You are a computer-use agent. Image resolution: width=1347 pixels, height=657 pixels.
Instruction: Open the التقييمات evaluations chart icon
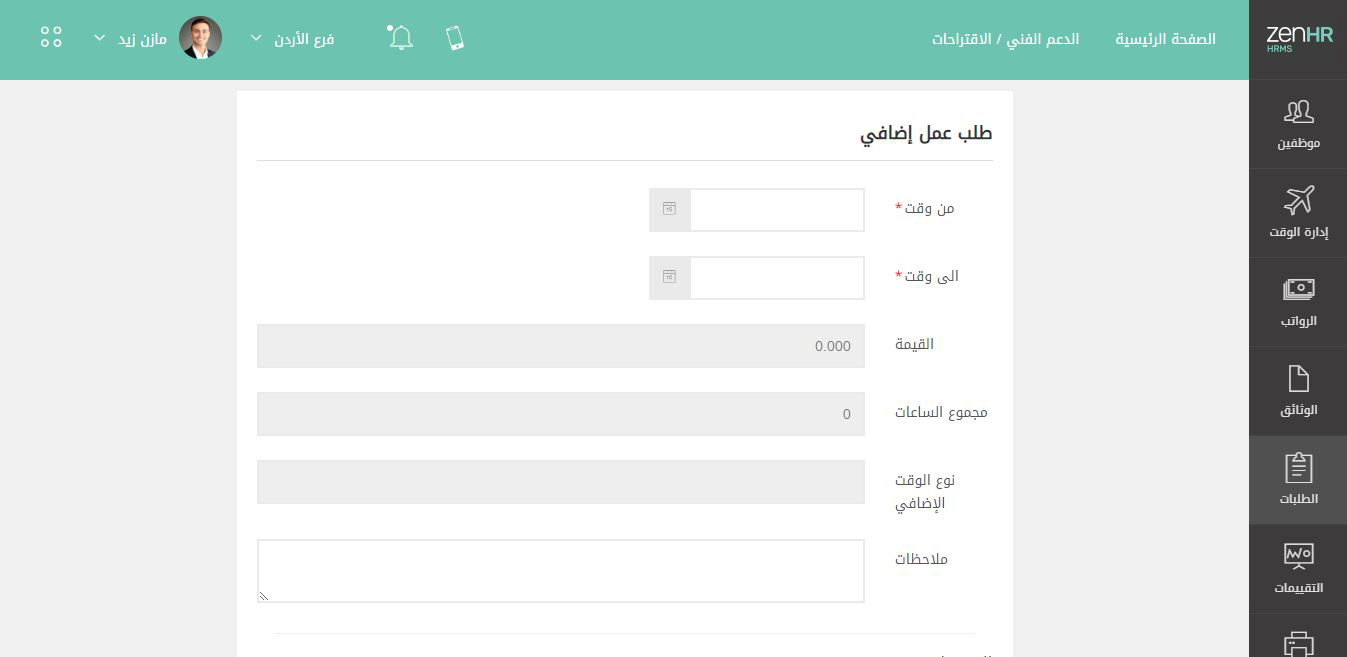point(1298,555)
